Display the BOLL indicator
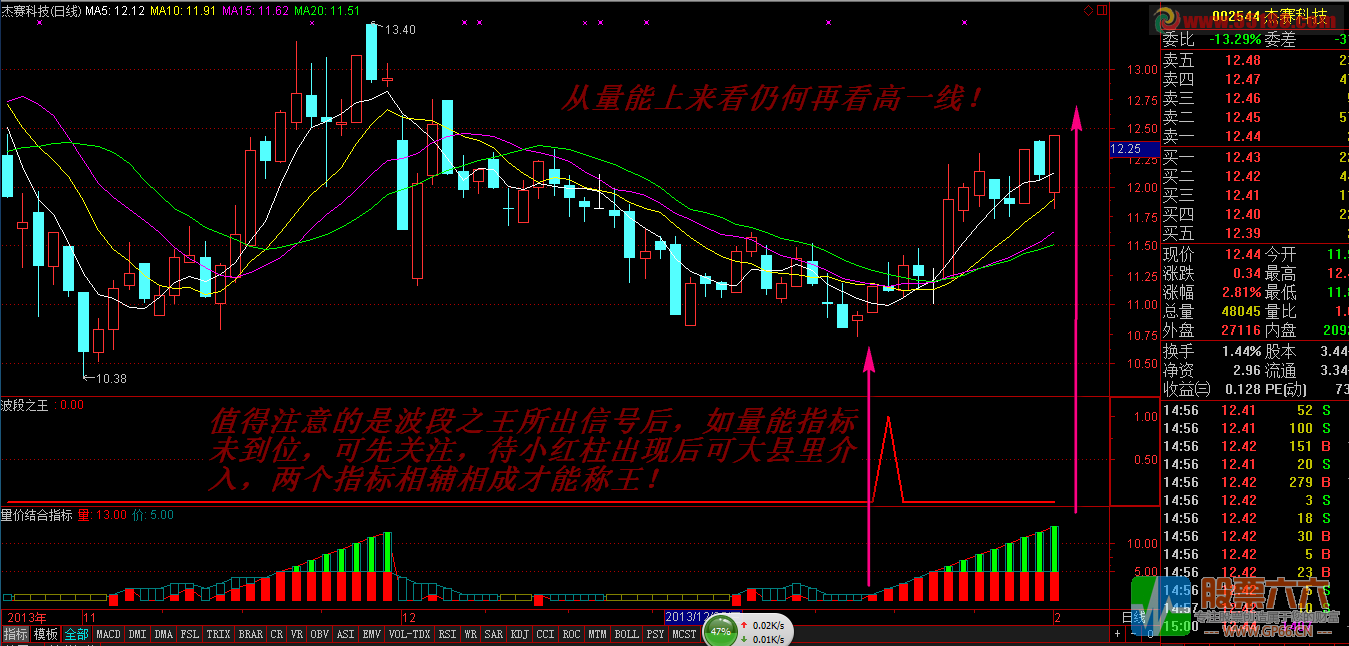 (x=626, y=633)
